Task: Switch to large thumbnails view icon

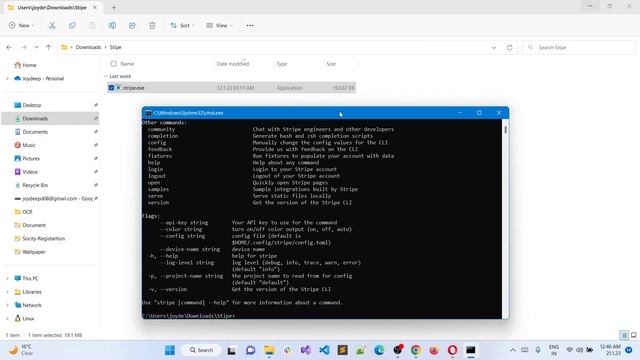Action: (x=633, y=335)
